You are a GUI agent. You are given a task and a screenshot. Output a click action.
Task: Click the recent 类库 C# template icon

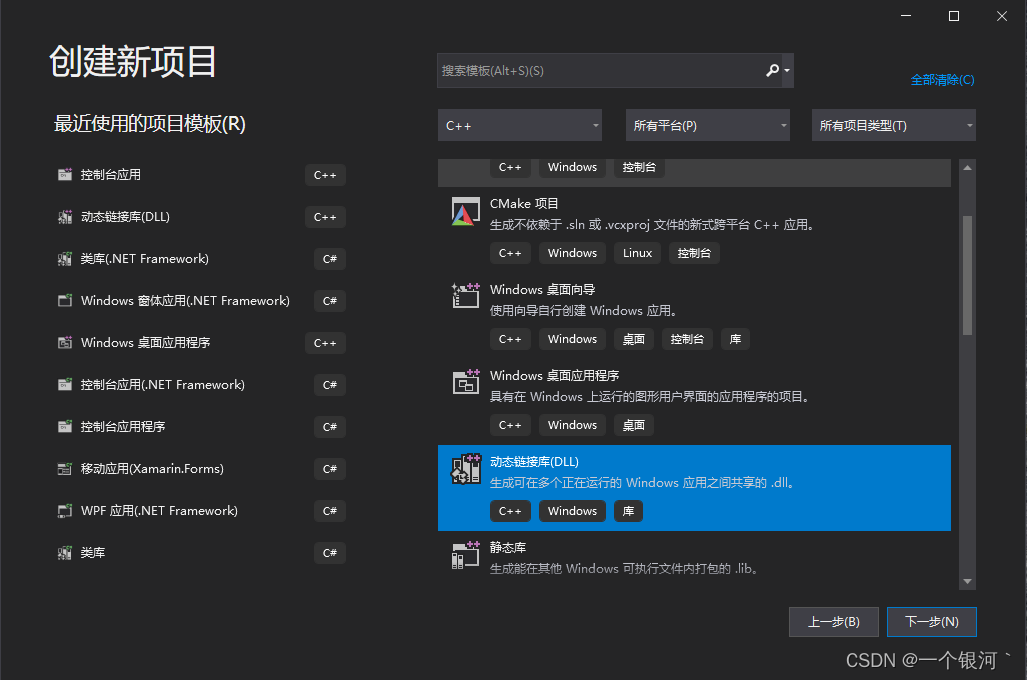coord(65,552)
